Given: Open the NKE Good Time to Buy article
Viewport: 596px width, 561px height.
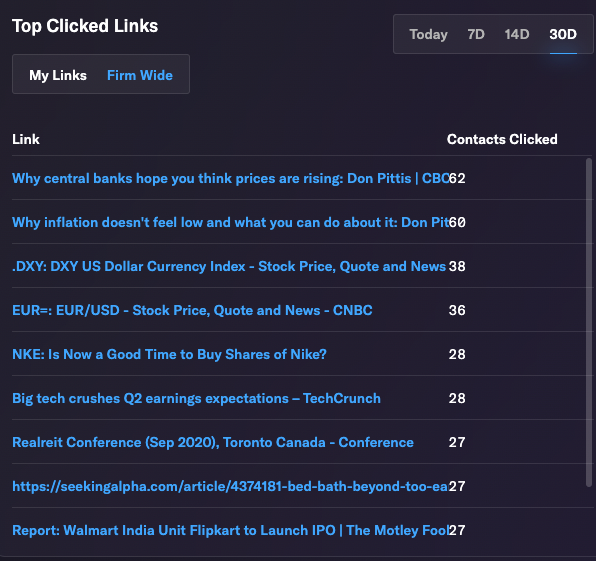Looking at the screenshot, I should [169, 354].
